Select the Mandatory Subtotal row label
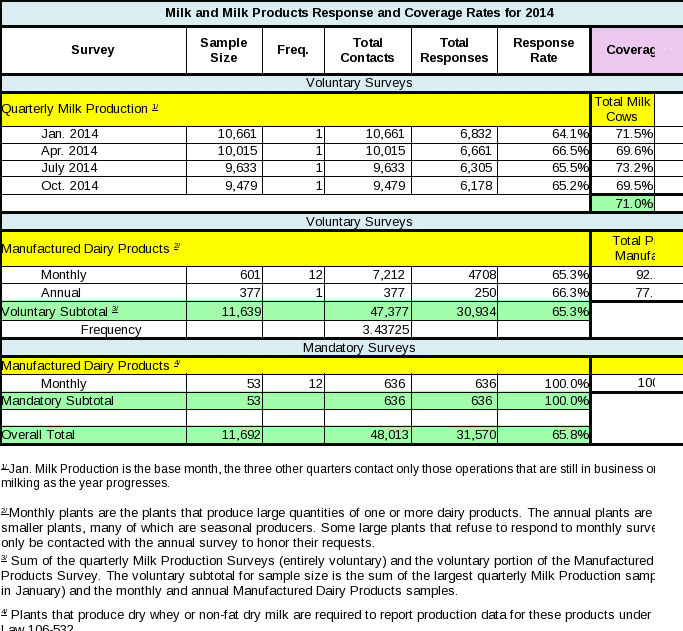The height and width of the screenshot is (631, 683). pos(58,400)
